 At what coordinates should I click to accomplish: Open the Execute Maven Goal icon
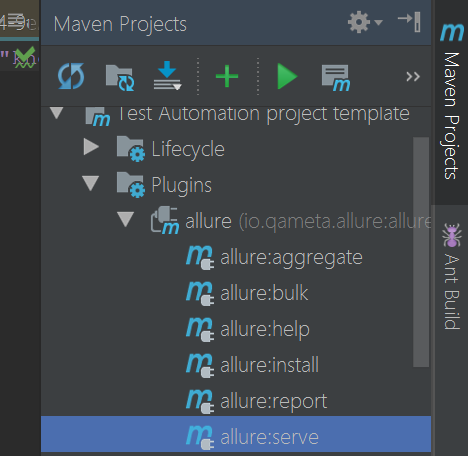336,78
